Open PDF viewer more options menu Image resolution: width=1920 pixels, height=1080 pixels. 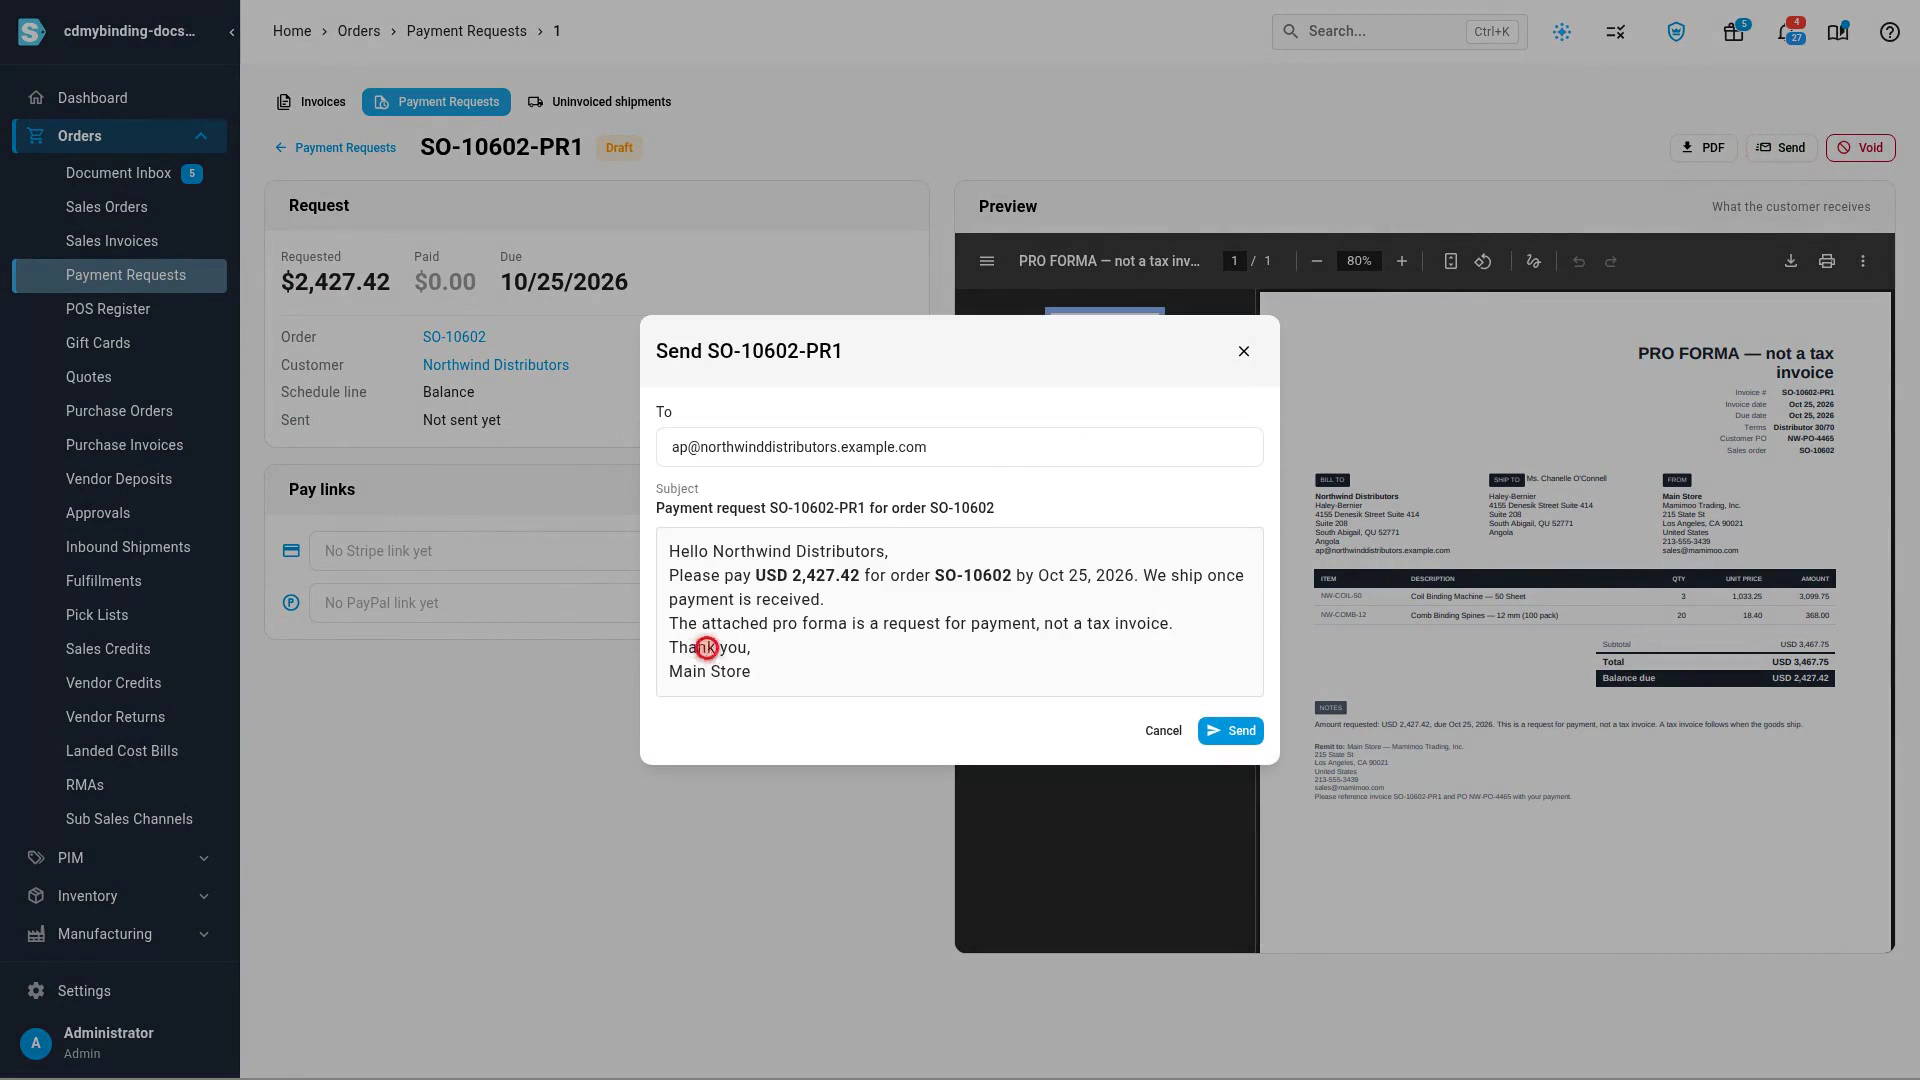click(x=1863, y=261)
